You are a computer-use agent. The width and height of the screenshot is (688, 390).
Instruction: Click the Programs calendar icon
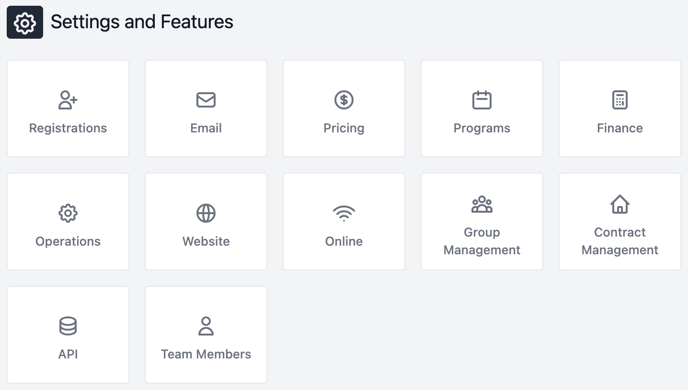click(482, 100)
